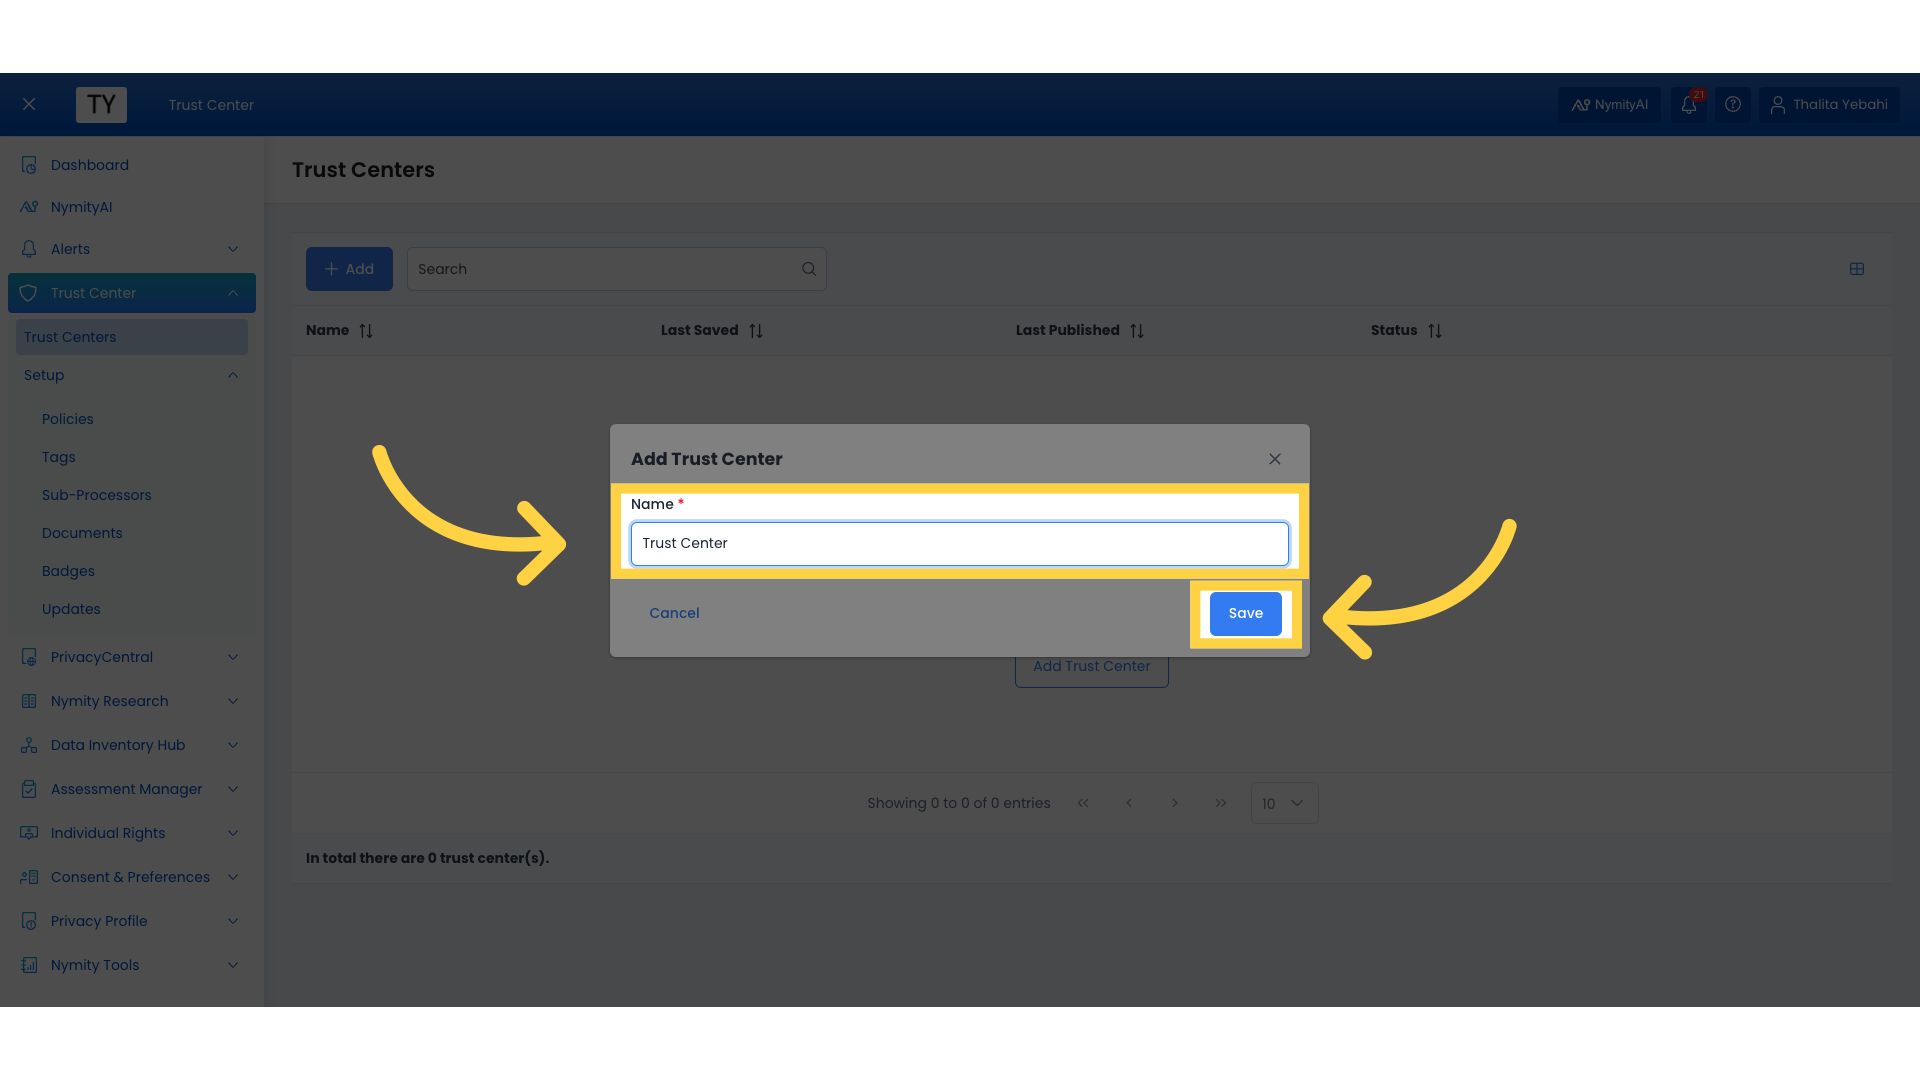Open the NymityAI assistant from the top bar

tap(1609, 104)
